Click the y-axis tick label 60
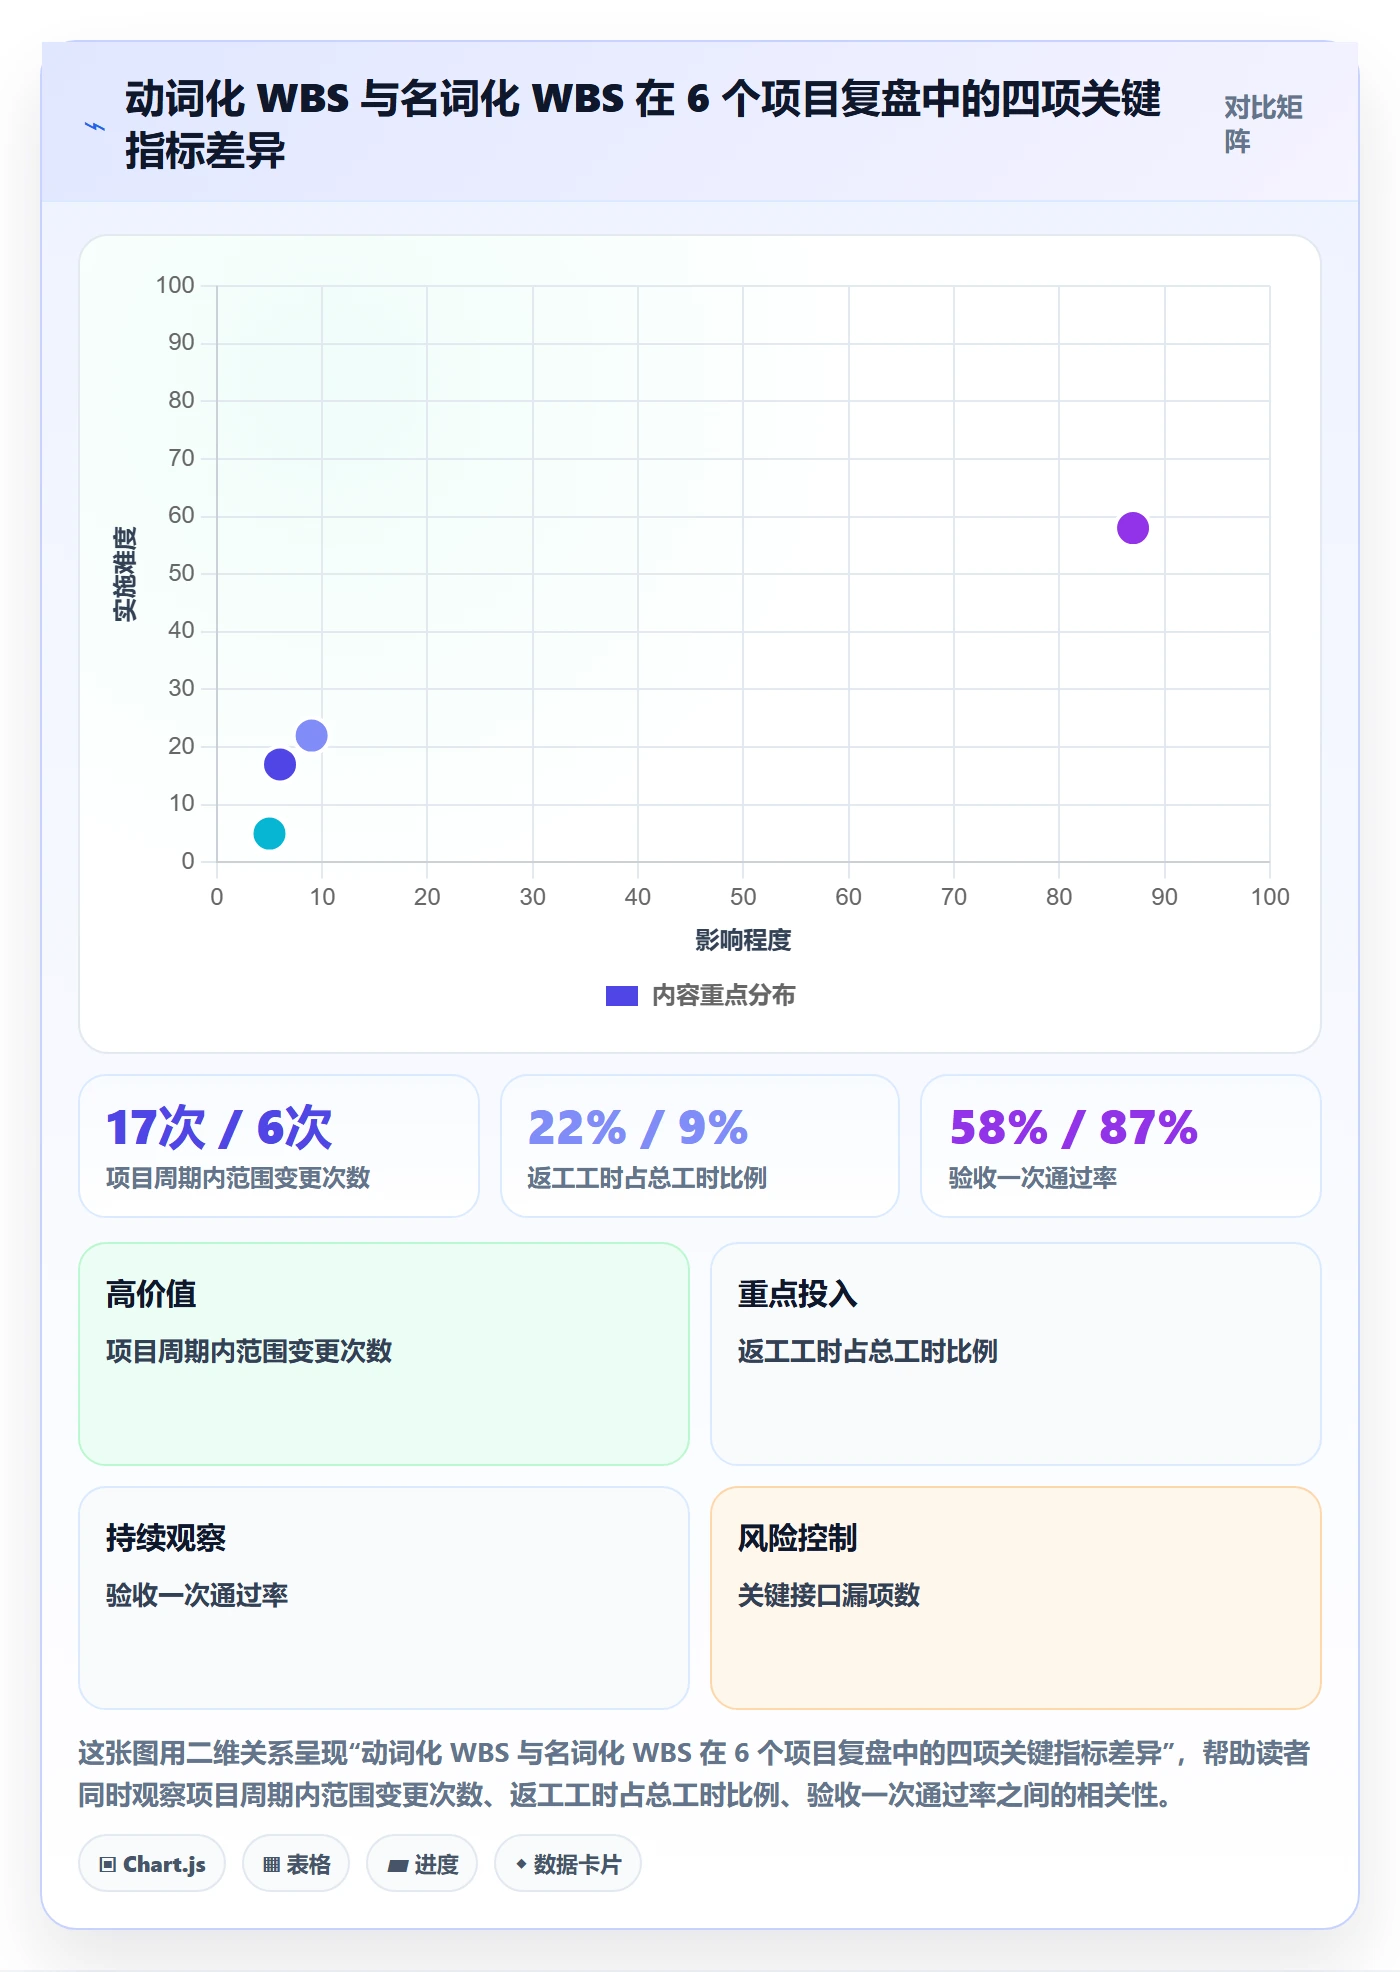Screen dimensions: 1400x1972 click(x=181, y=515)
